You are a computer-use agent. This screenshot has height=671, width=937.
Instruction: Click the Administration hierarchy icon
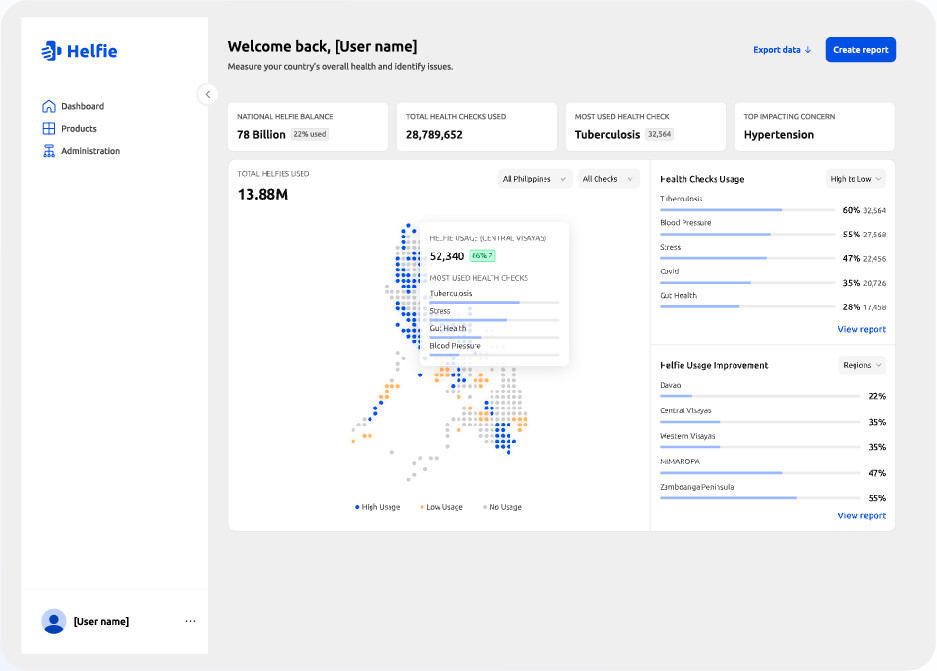point(48,151)
